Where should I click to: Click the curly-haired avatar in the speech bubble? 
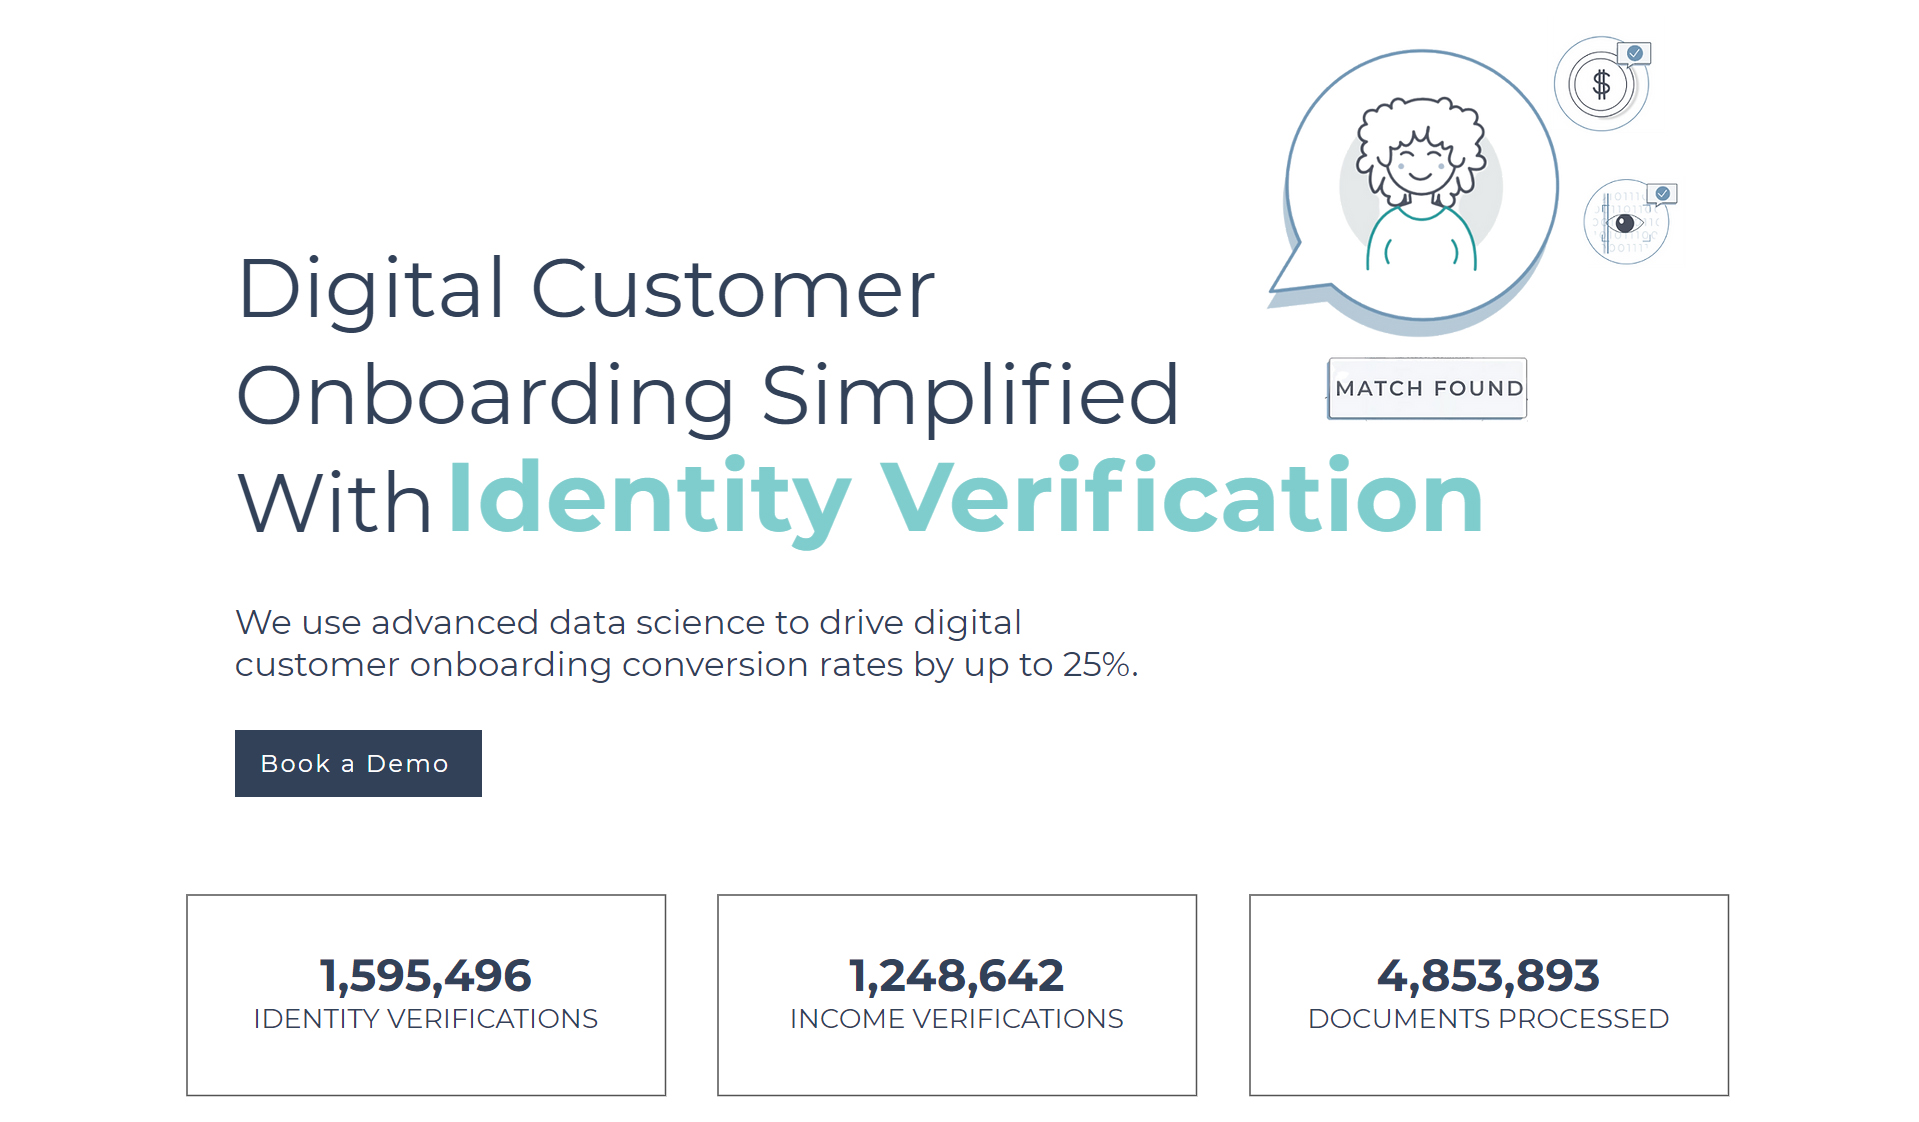(x=1420, y=185)
